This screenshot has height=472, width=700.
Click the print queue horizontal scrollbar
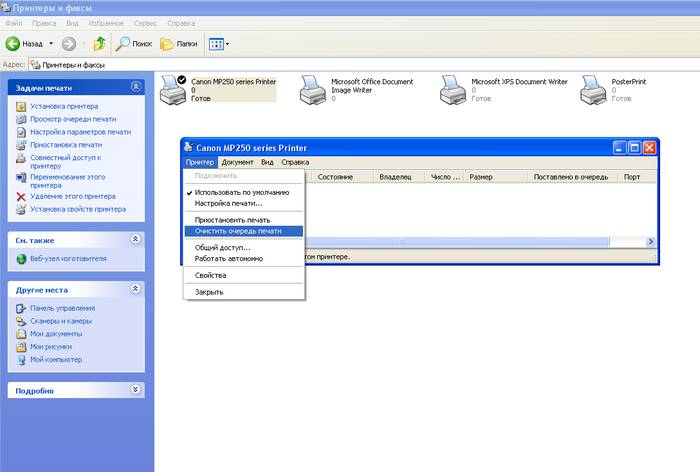click(480, 241)
